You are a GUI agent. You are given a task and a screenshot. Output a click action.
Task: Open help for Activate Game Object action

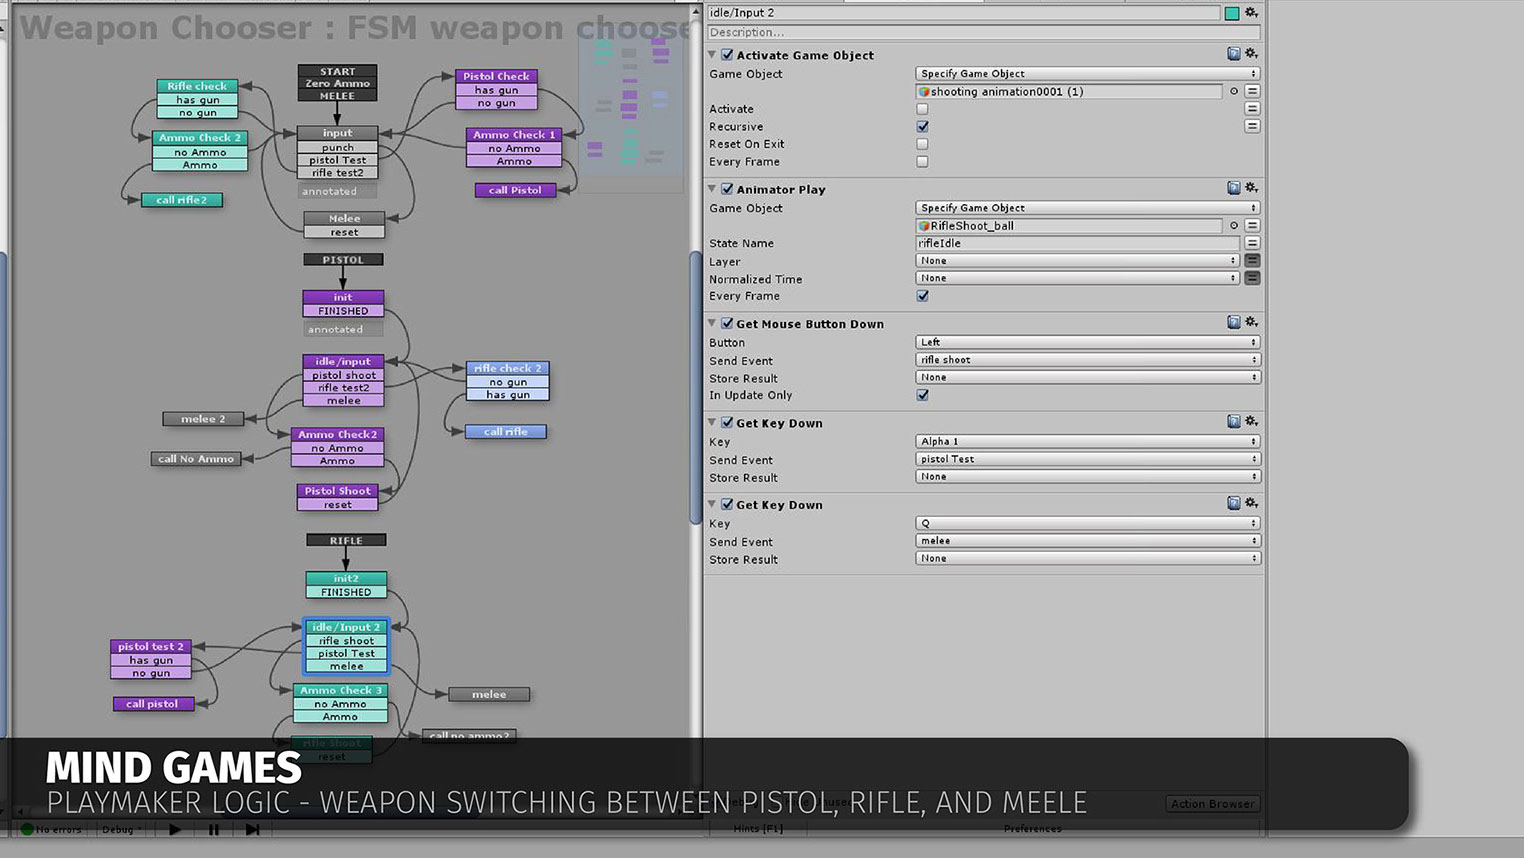(1233, 54)
